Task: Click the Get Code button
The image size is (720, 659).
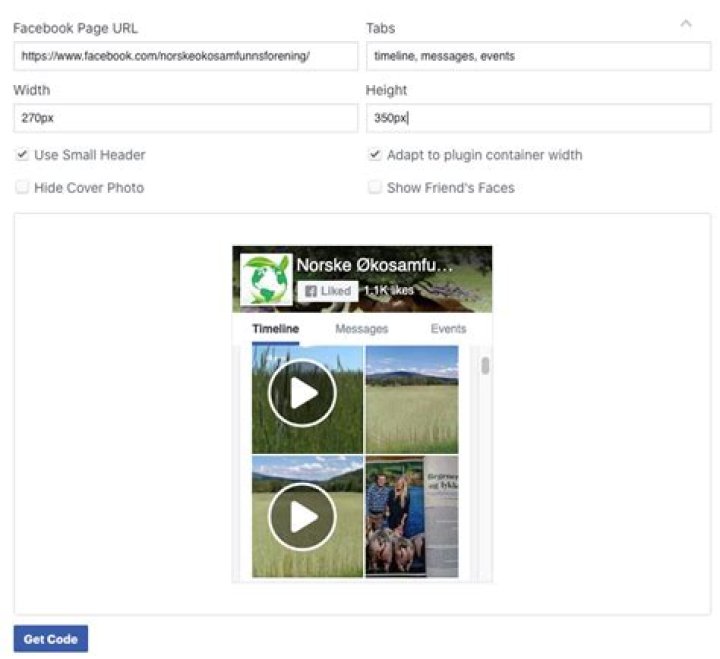Action: click(51, 639)
